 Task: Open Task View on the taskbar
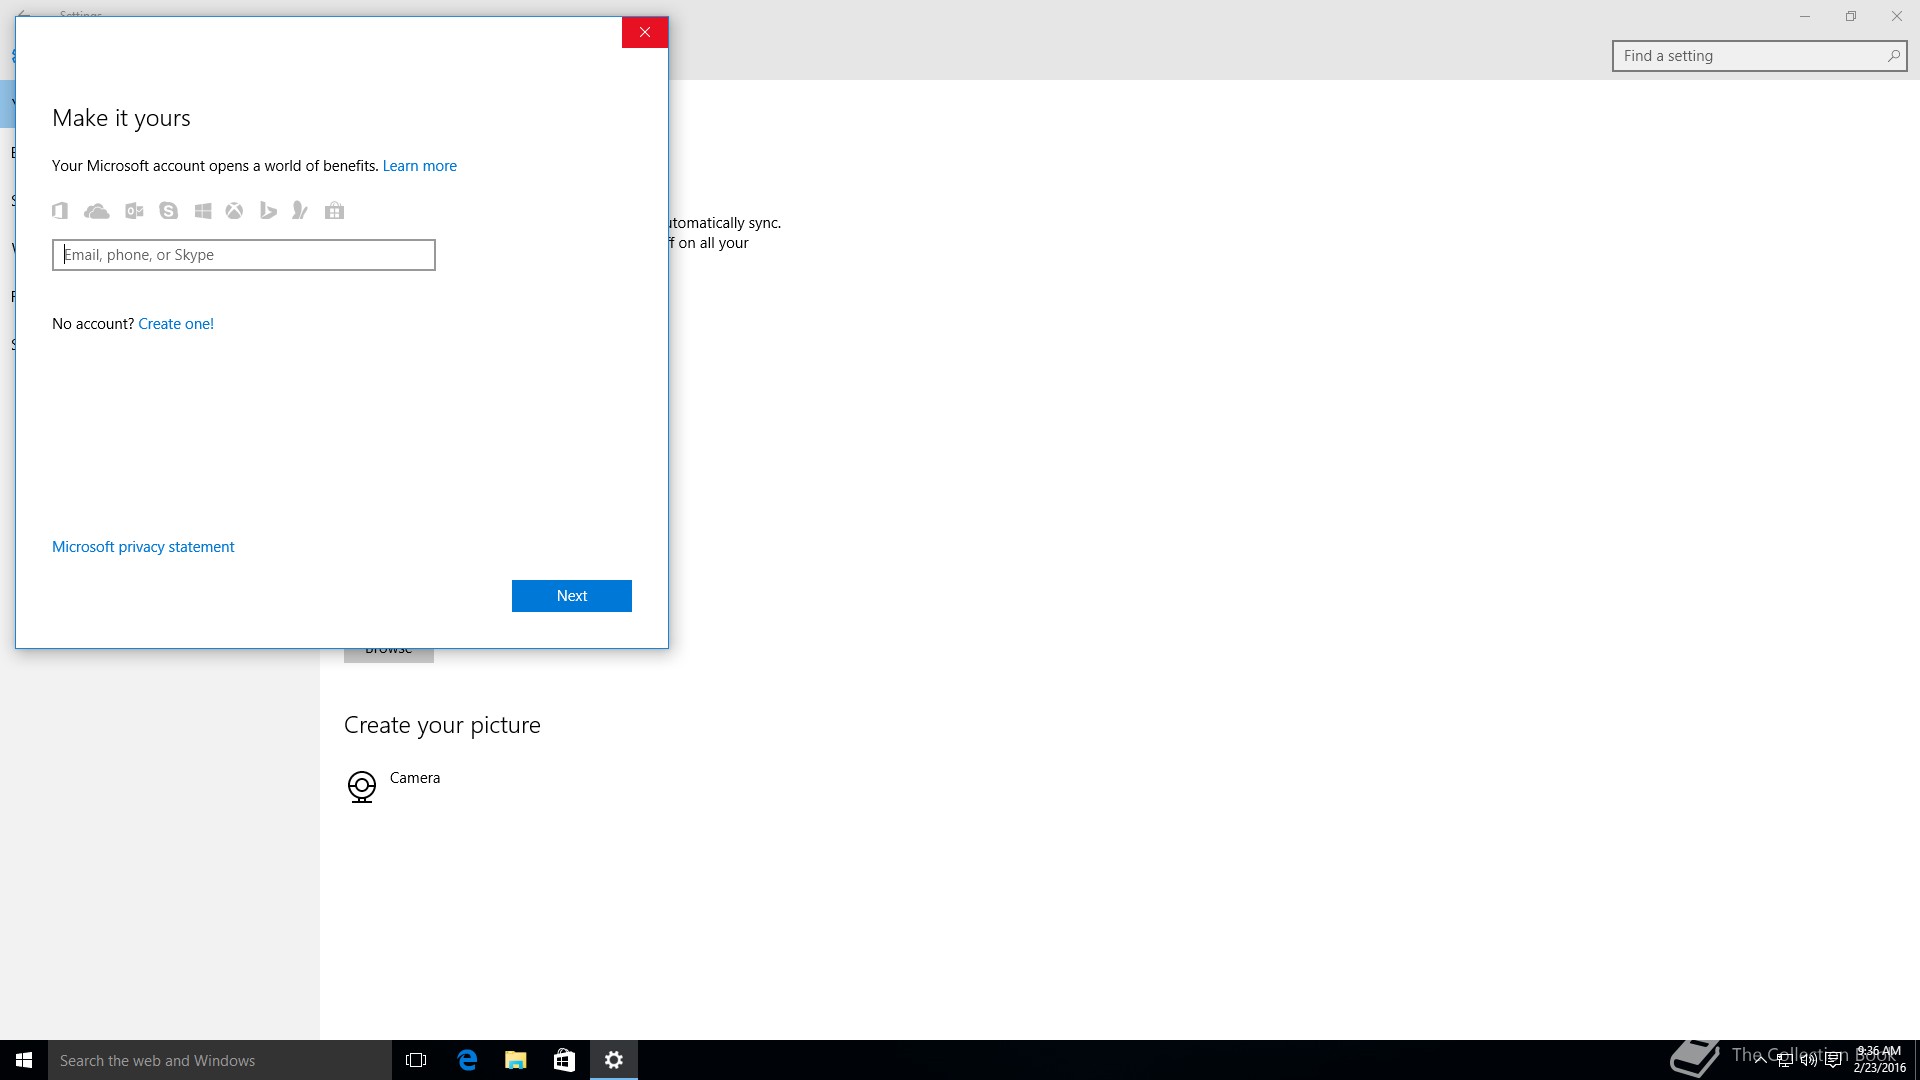click(x=416, y=1060)
